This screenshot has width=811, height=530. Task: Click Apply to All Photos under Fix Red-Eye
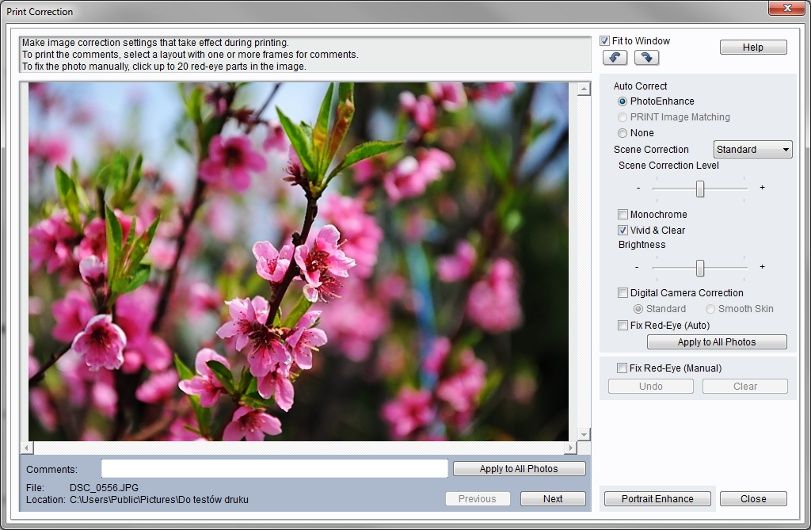coord(717,342)
